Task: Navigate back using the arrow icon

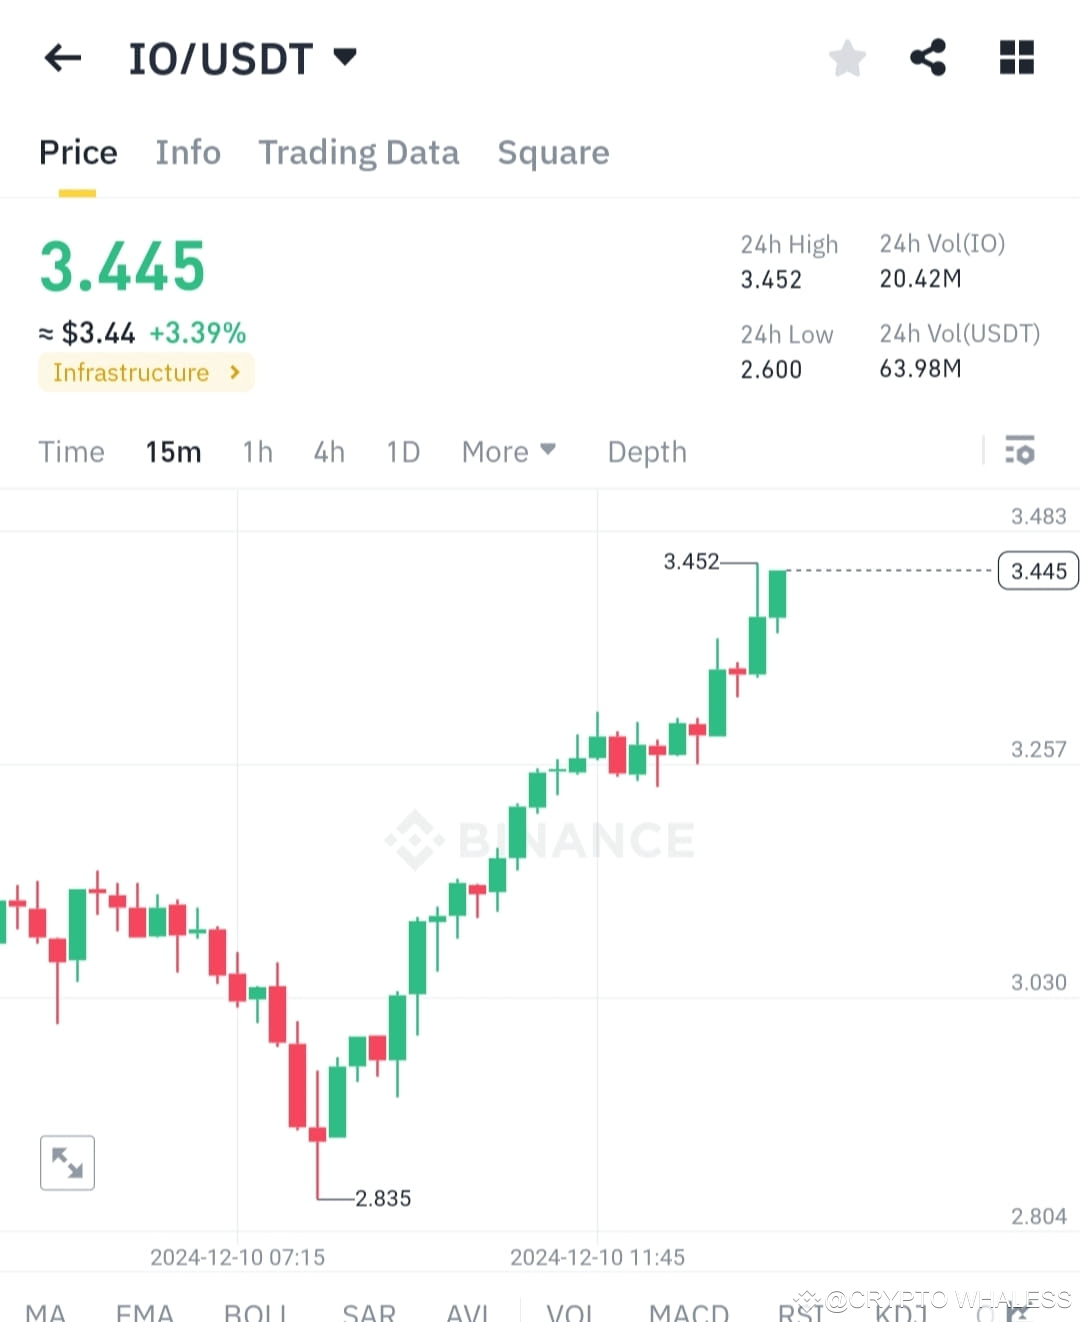Action: (x=62, y=57)
